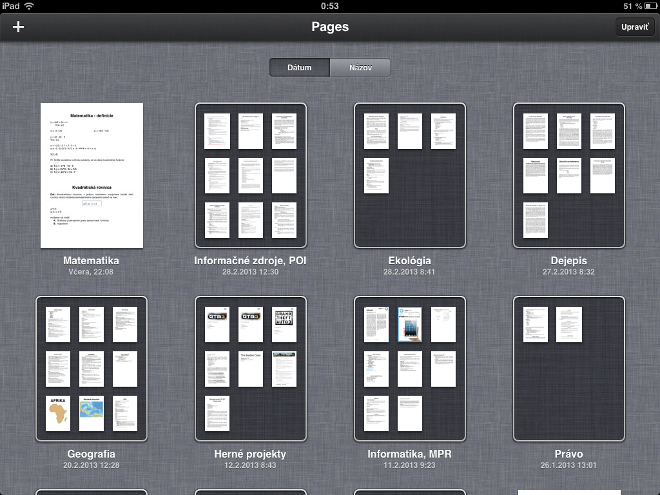This screenshot has height=495, width=660.
Task: Tap the Wi-Fi status icon
Action: (x=29, y=6)
